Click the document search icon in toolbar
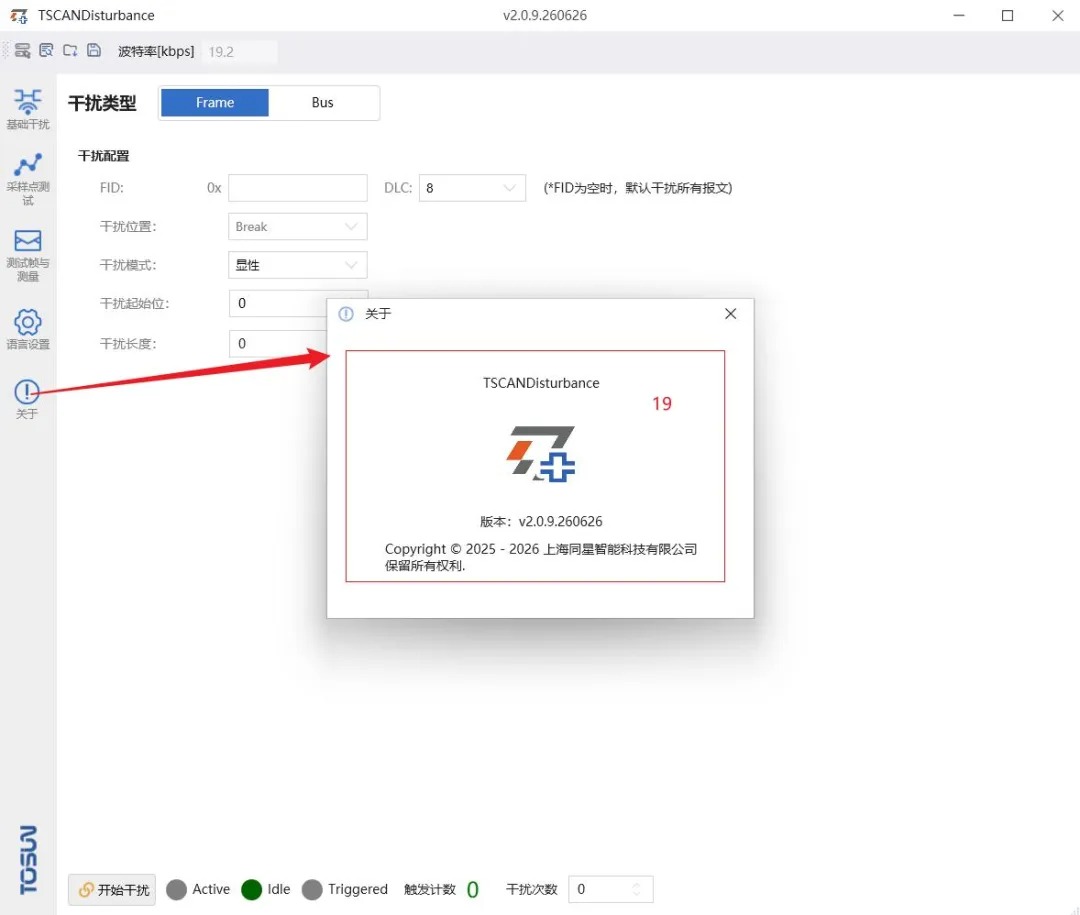Image resolution: width=1080 pixels, height=915 pixels. pyautogui.click(x=46, y=50)
